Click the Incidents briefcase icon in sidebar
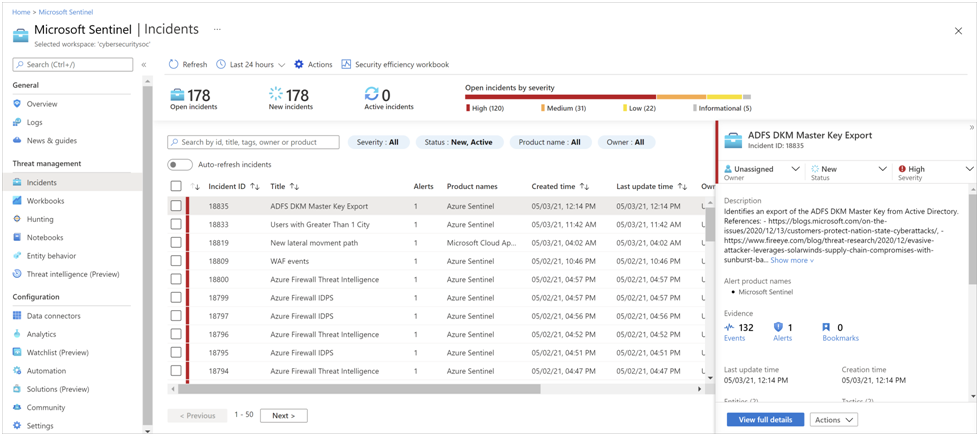979x436 pixels. click(17, 182)
